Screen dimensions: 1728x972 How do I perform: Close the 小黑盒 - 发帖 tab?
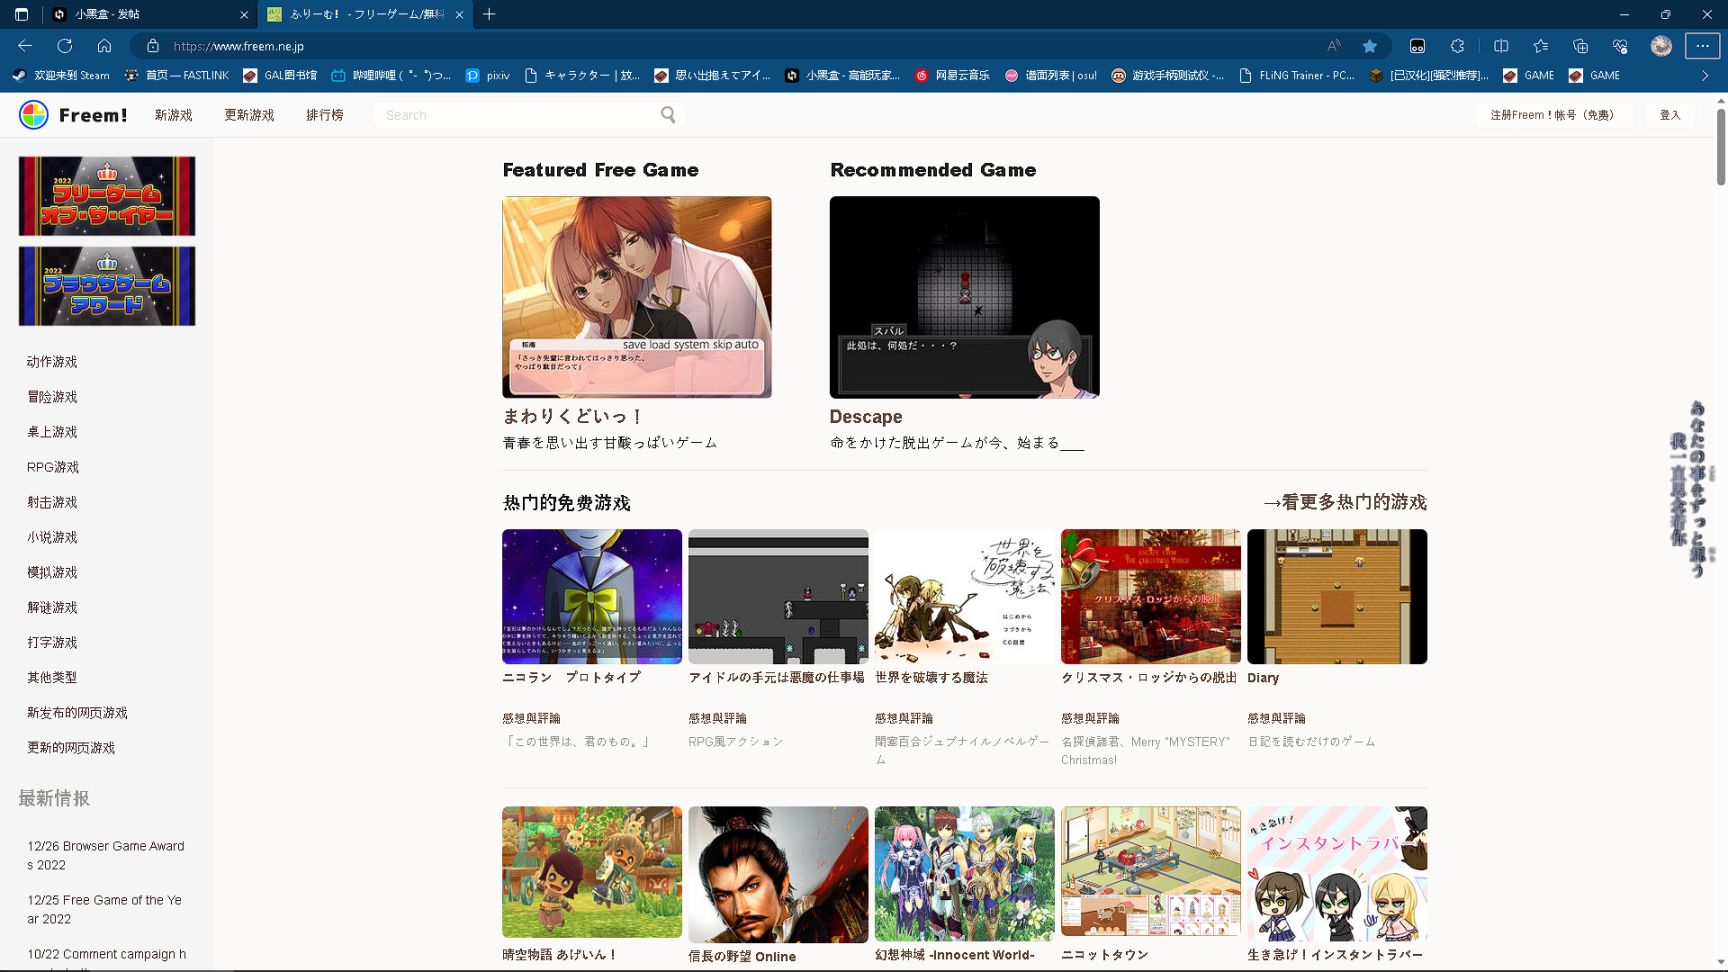(244, 15)
